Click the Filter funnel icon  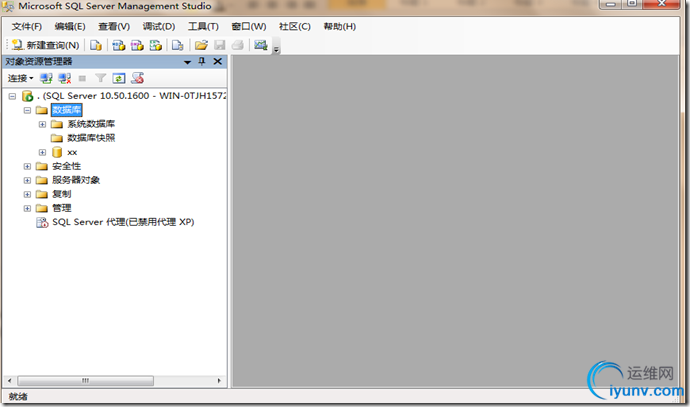[100, 78]
